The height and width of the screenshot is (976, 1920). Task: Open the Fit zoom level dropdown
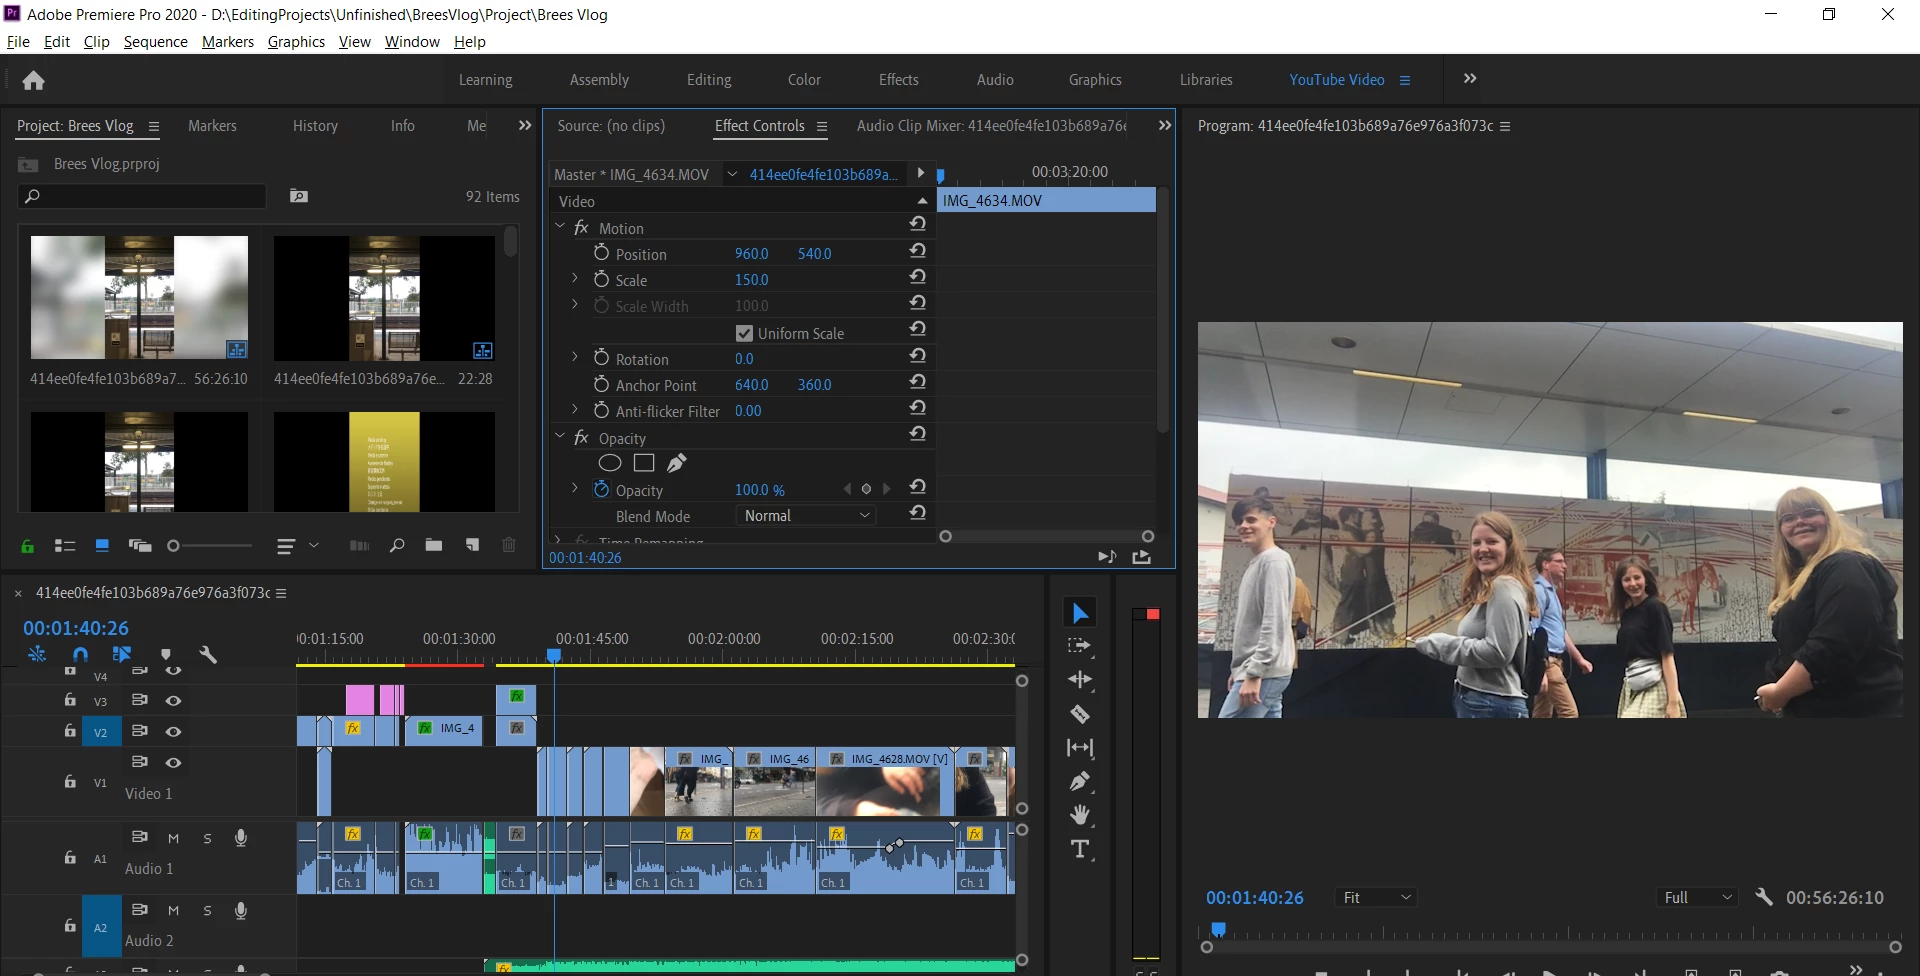pos(1376,898)
